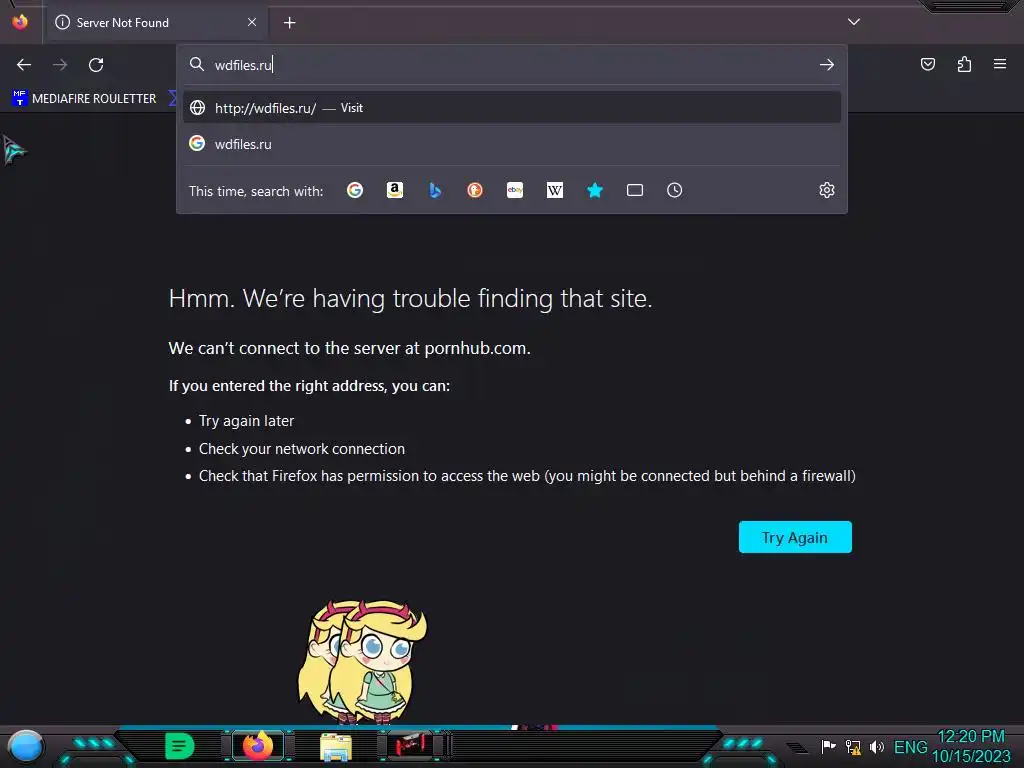The width and height of the screenshot is (1024, 768).
Task: Open network status tray icon
Action: (x=853, y=746)
